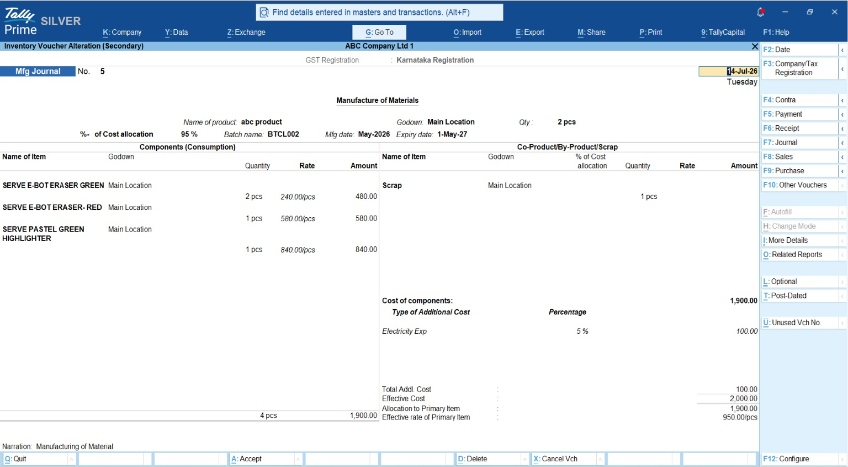848x467 pixels.
Task: Toggle T: Post-Dated voucher
Action: (800, 296)
